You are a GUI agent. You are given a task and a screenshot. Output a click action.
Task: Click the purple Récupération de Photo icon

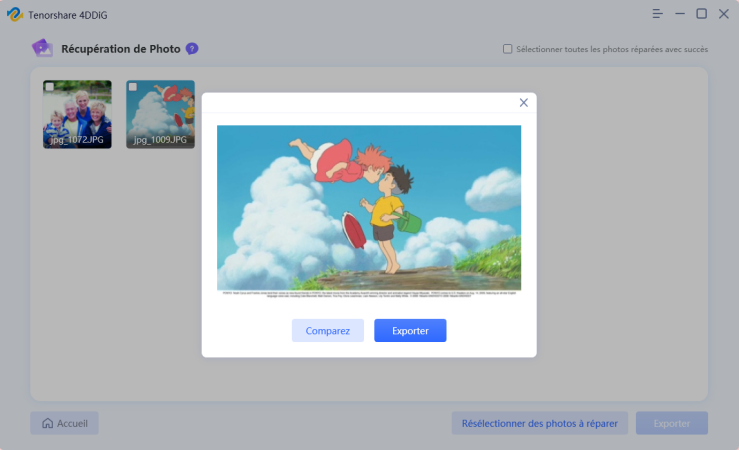42,48
